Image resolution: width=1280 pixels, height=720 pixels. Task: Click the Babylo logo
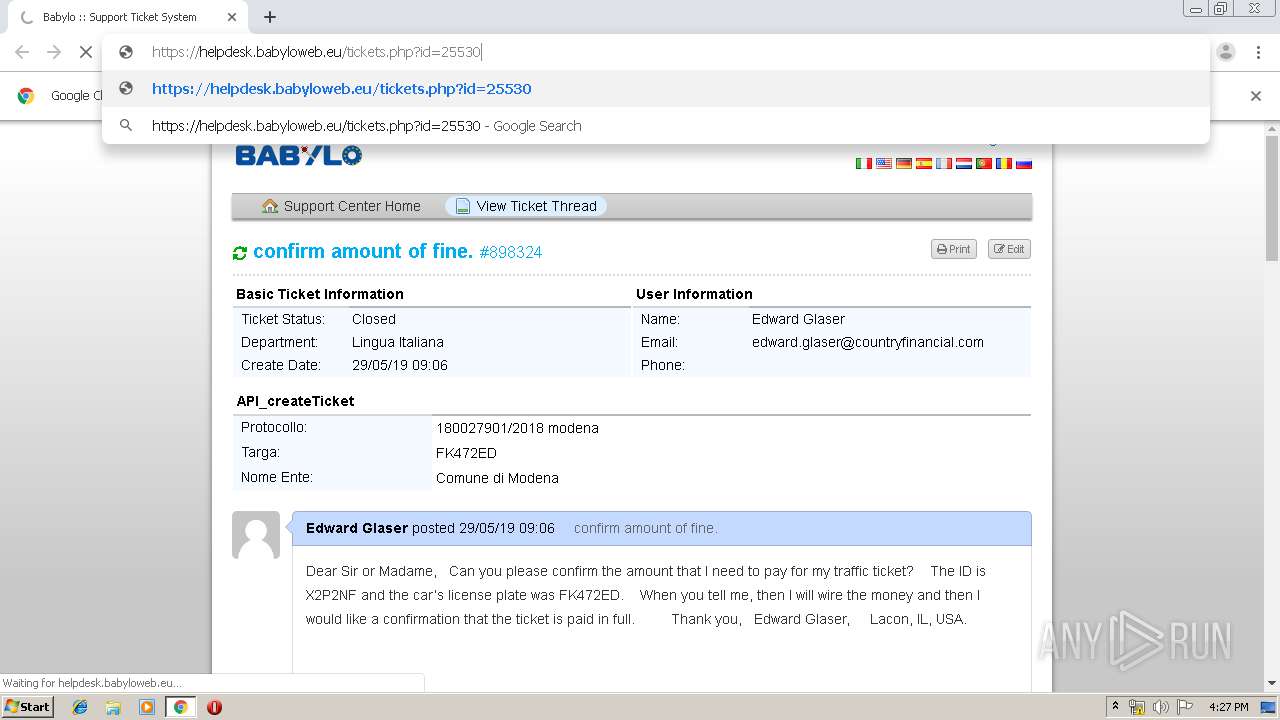[x=298, y=155]
